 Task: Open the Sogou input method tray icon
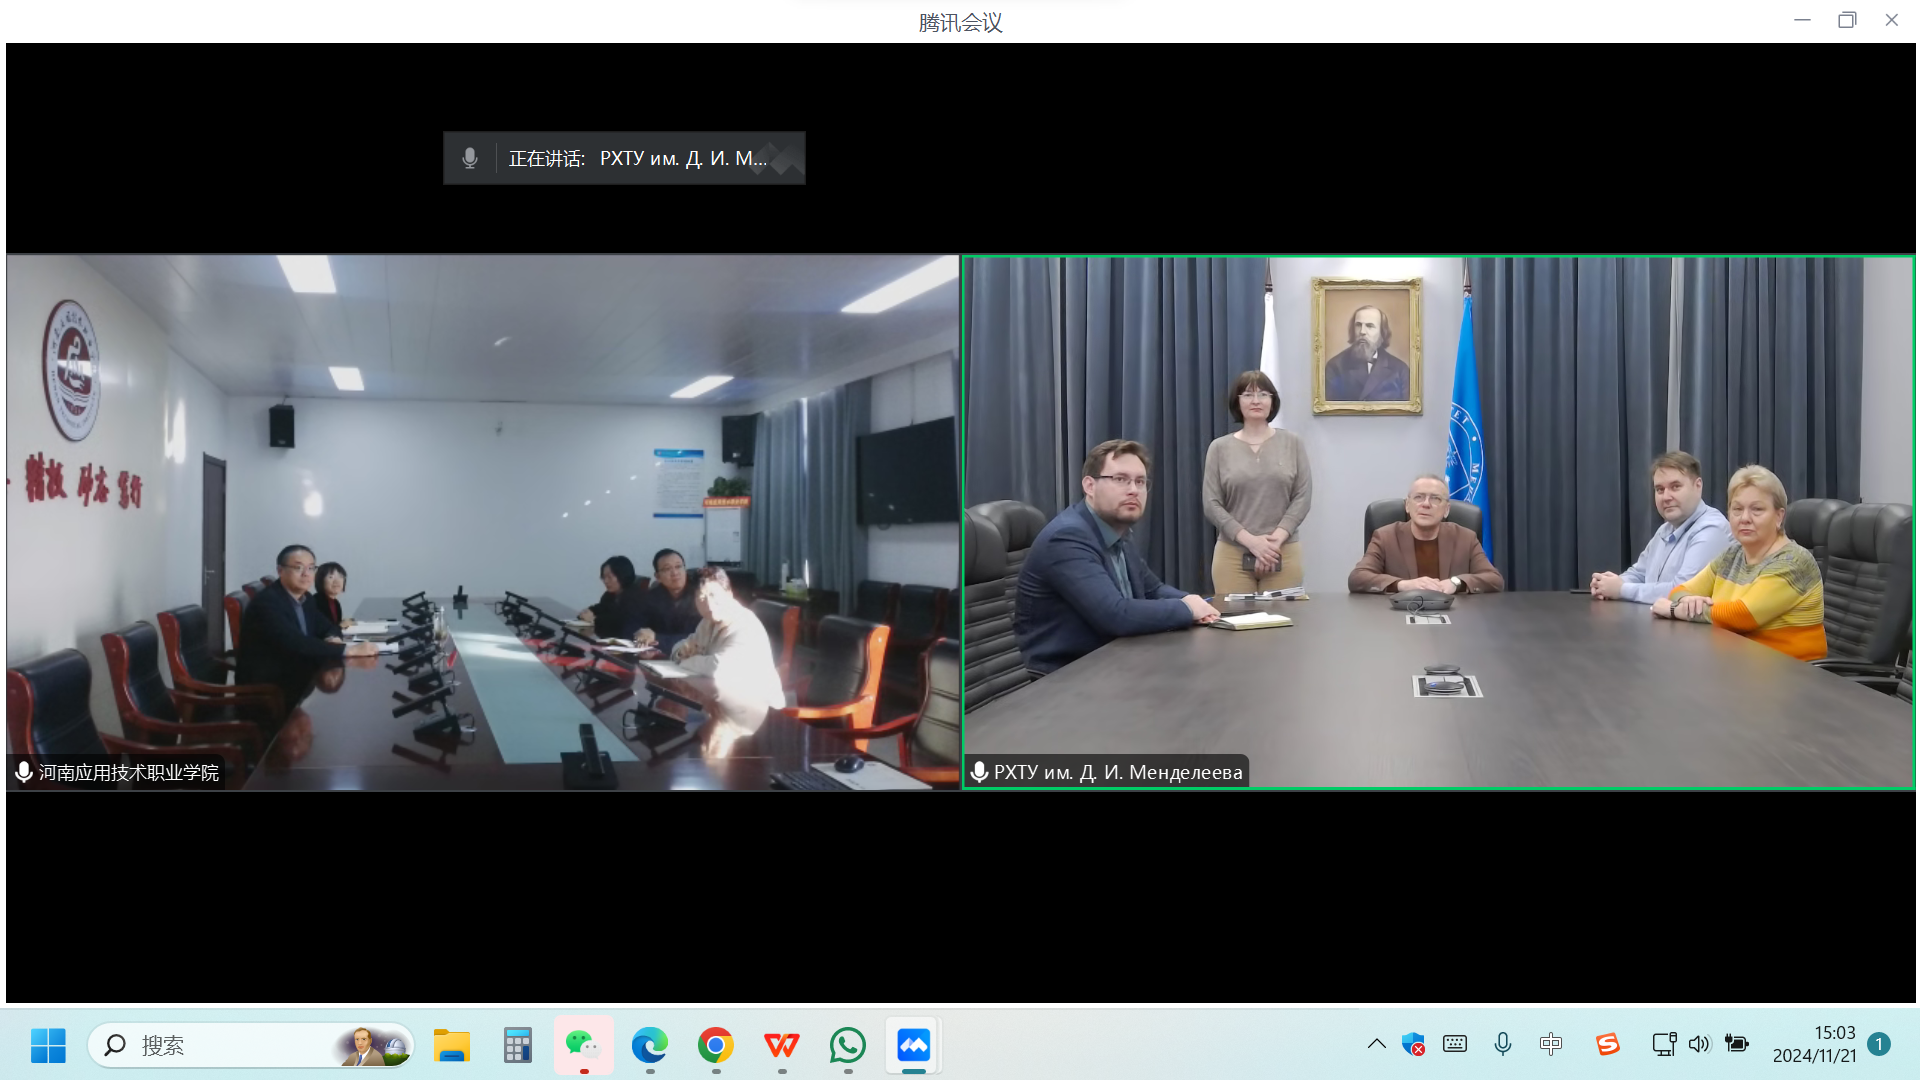[1607, 1044]
